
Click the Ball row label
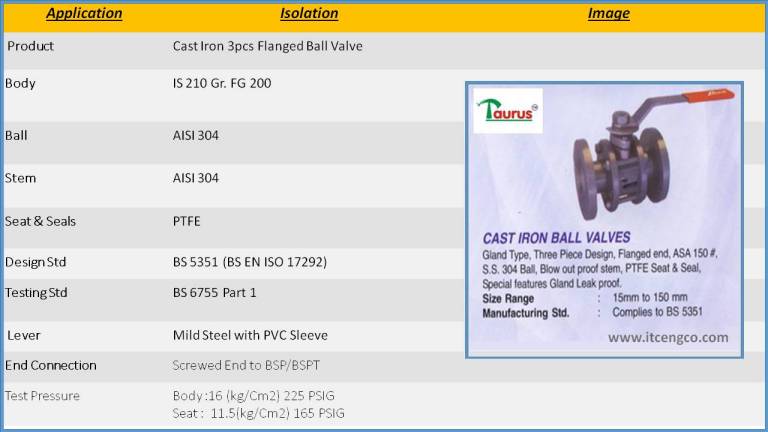point(17,135)
